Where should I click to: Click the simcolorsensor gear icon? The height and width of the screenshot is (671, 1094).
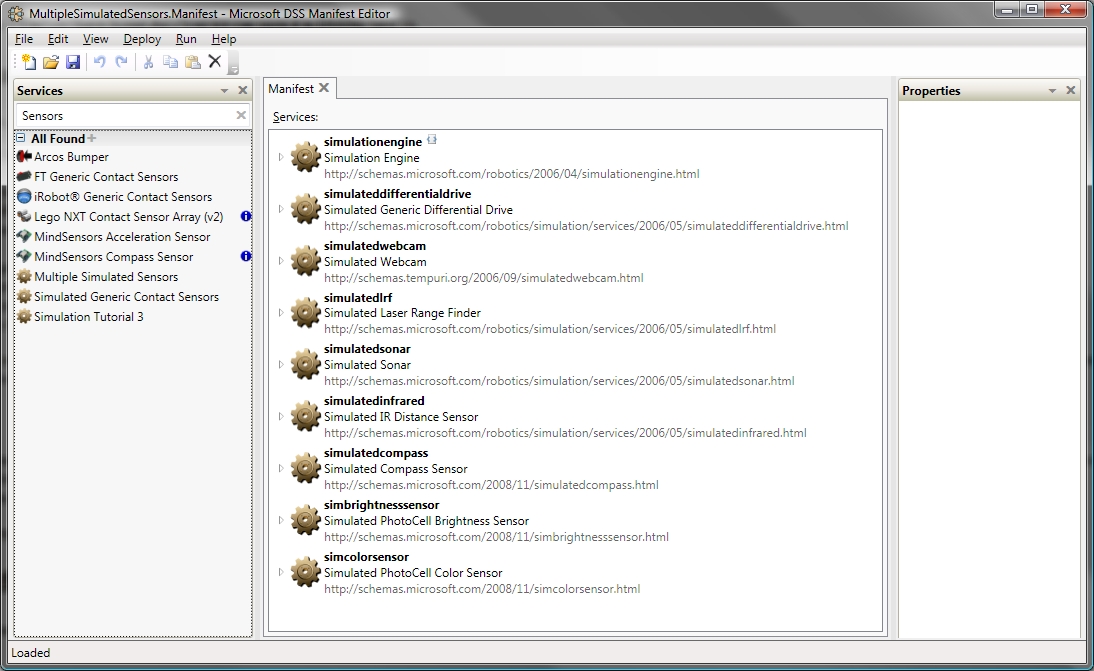(305, 572)
